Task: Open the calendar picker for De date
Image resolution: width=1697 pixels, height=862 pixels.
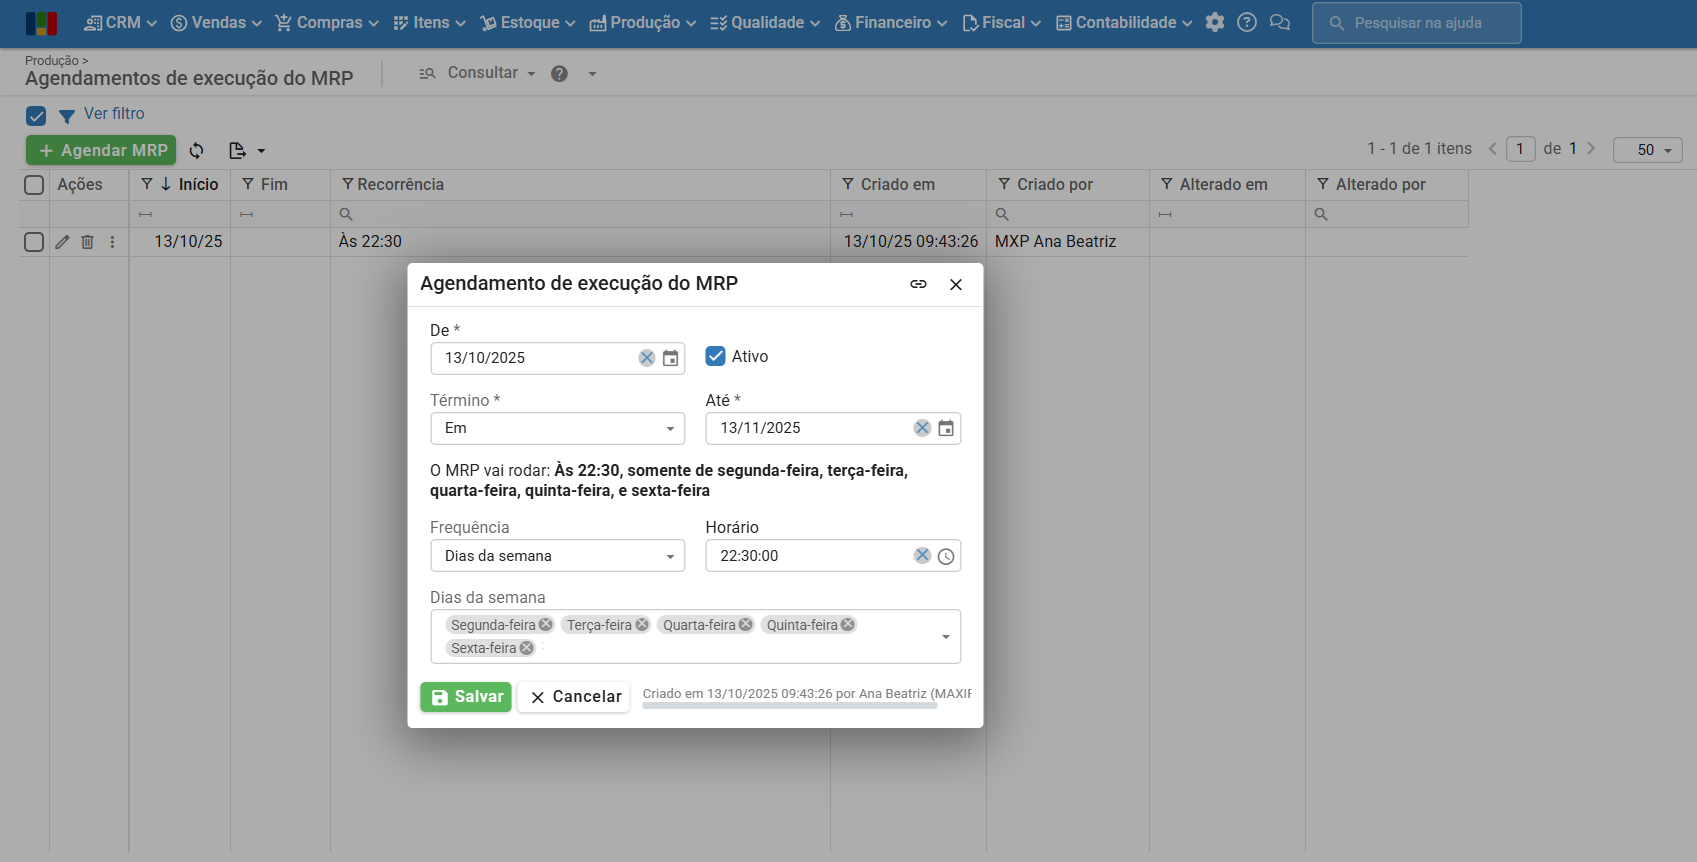Action: [x=671, y=358]
